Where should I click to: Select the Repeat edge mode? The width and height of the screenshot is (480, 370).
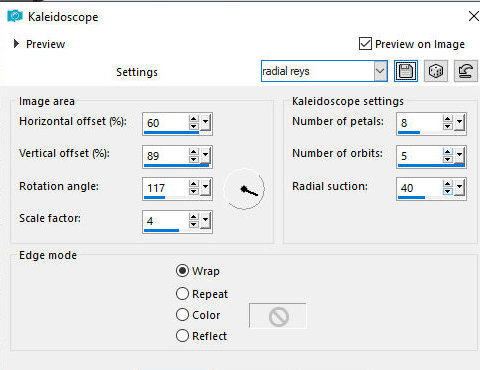[182, 294]
